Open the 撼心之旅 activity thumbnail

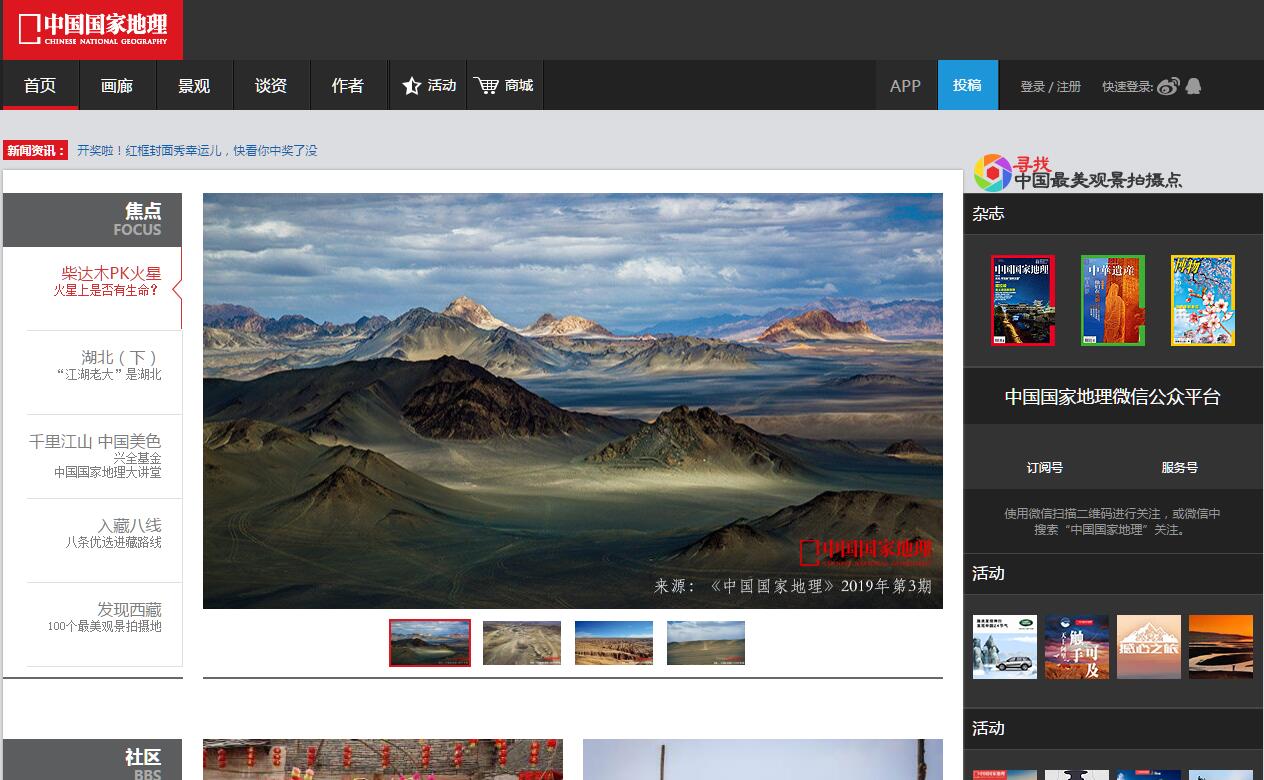point(1148,647)
